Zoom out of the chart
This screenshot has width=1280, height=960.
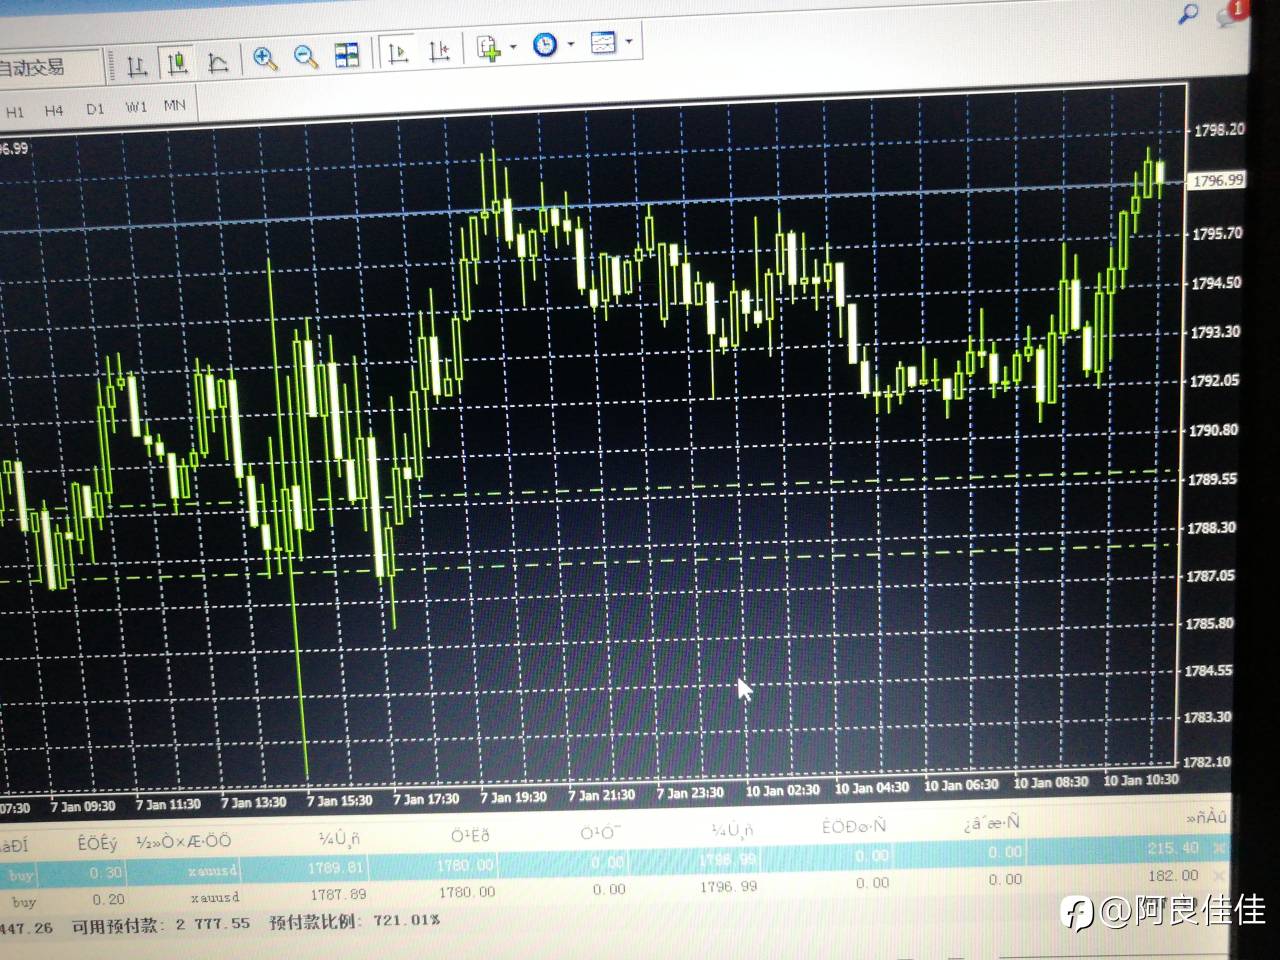click(x=306, y=57)
